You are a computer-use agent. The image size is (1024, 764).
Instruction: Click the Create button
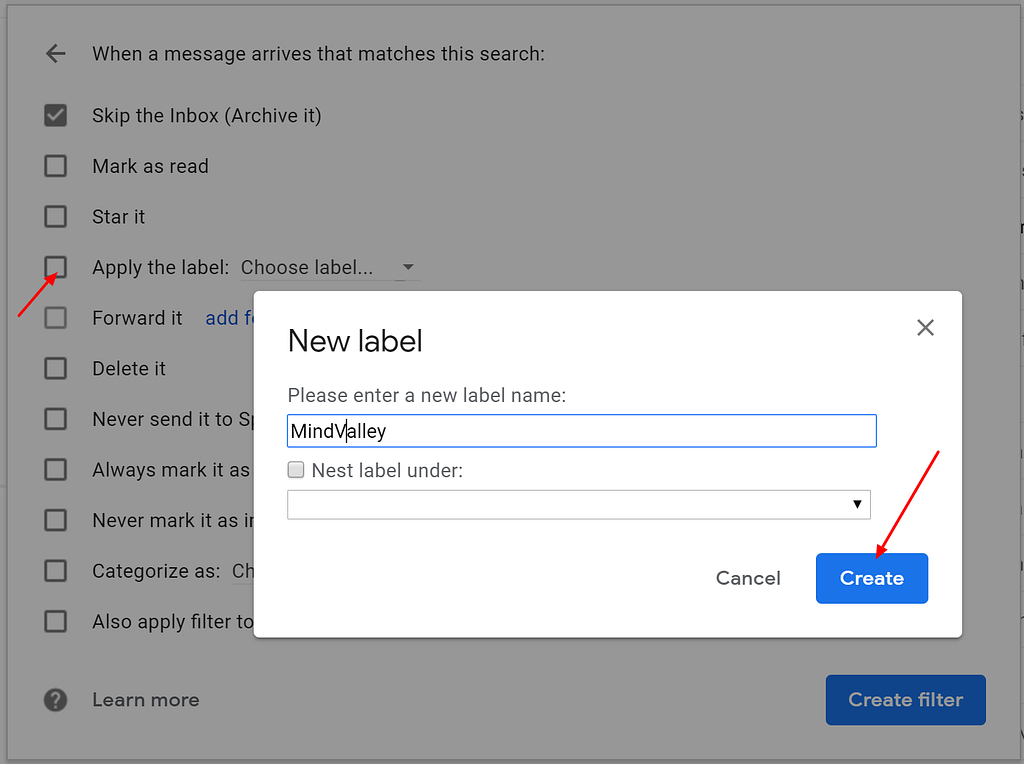[x=872, y=578]
